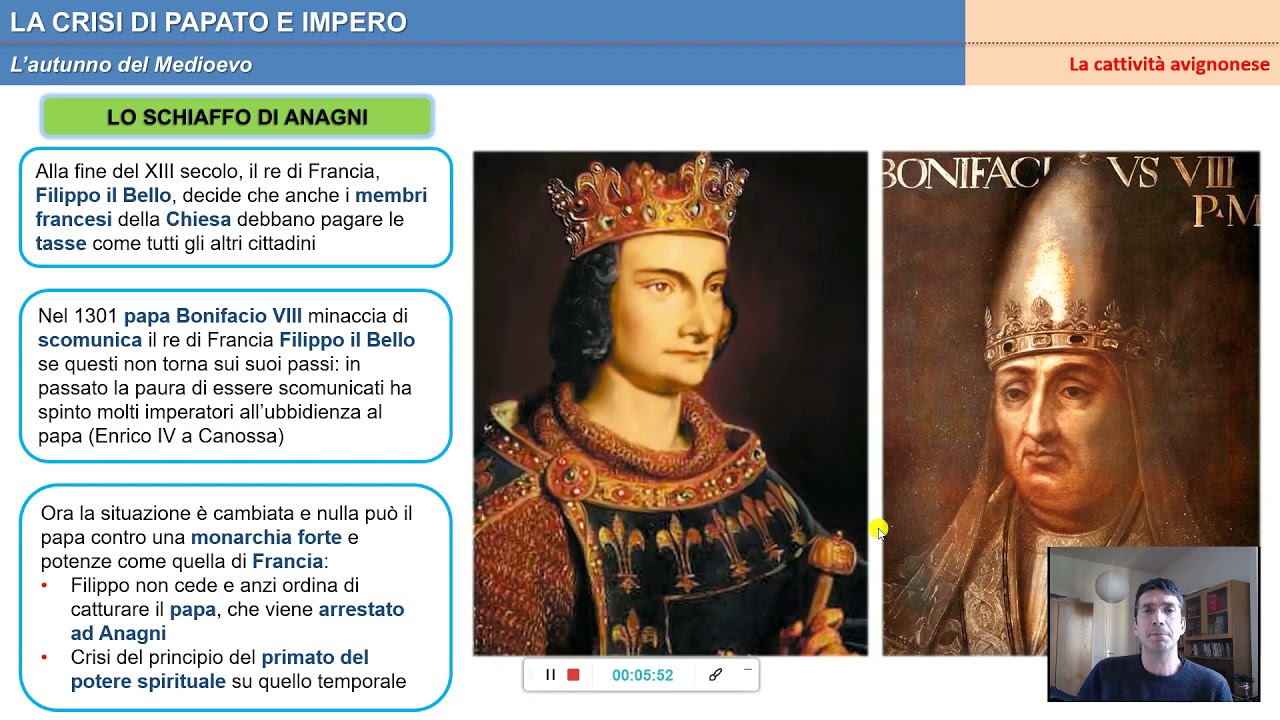Click the bold word 'scomunica'
Image resolution: width=1280 pixels, height=720 pixels.
[90, 340]
